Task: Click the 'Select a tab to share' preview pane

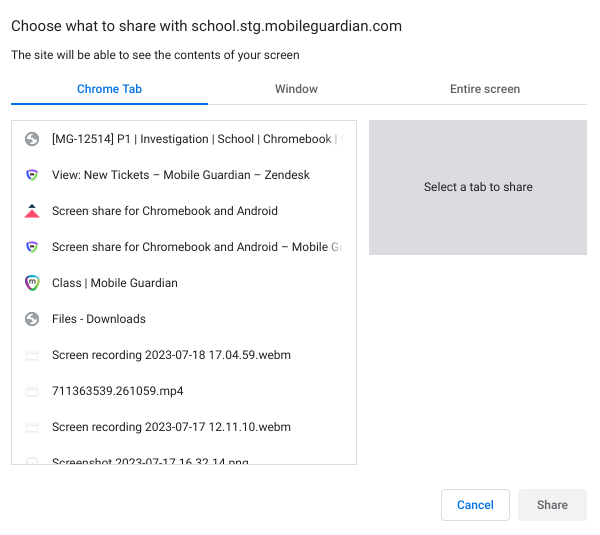Action: click(x=478, y=187)
